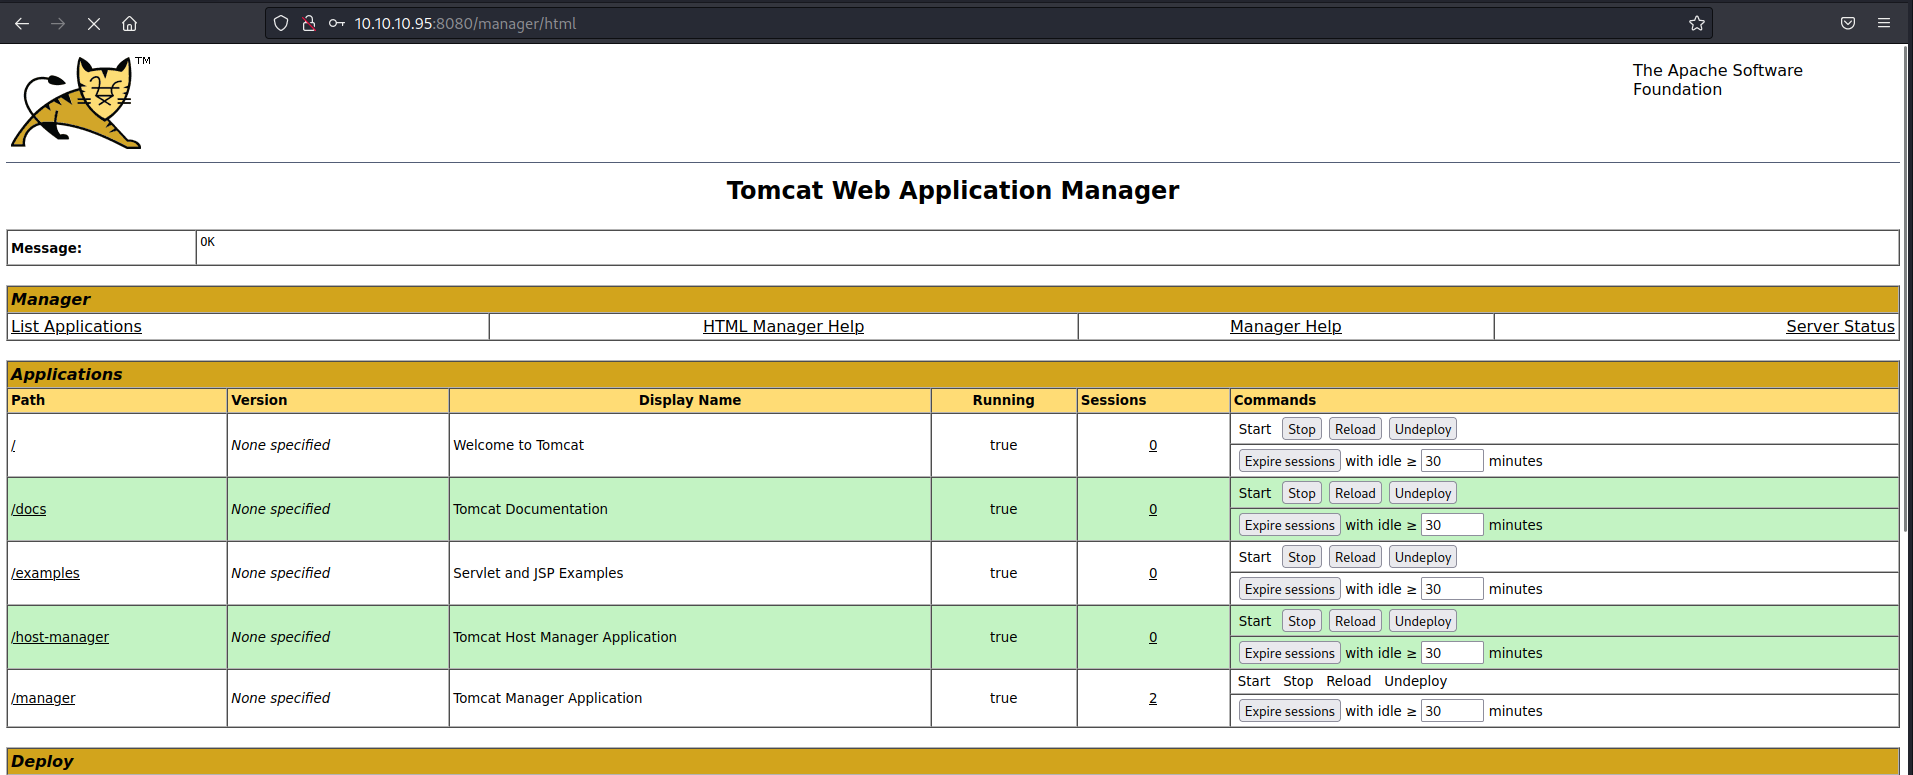Click the key saved-login icon in the address bar
The image size is (1913, 775).
tap(337, 23)
